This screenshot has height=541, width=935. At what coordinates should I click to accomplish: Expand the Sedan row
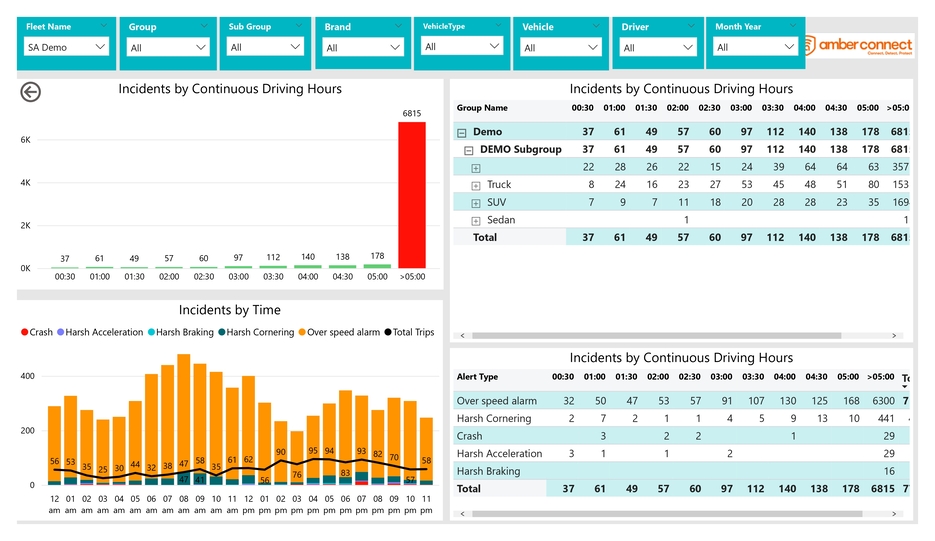[x=476, y=220]
